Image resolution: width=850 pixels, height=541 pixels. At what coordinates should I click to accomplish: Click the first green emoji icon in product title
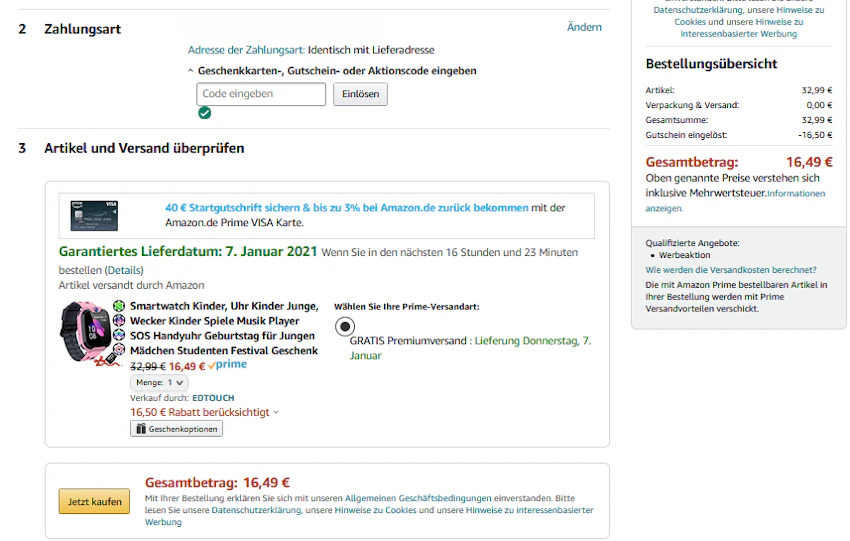click(x=119, y=306)
